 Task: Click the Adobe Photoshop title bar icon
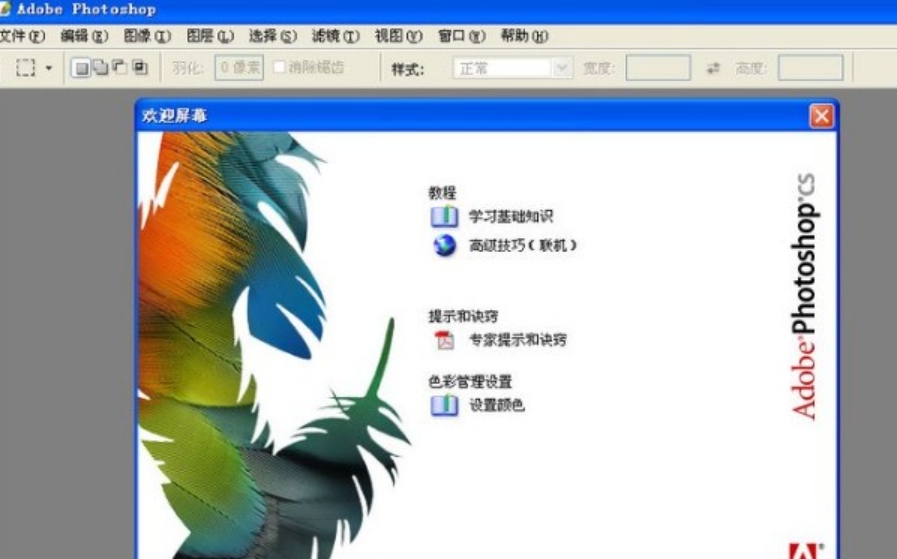(x=5, y=8)
